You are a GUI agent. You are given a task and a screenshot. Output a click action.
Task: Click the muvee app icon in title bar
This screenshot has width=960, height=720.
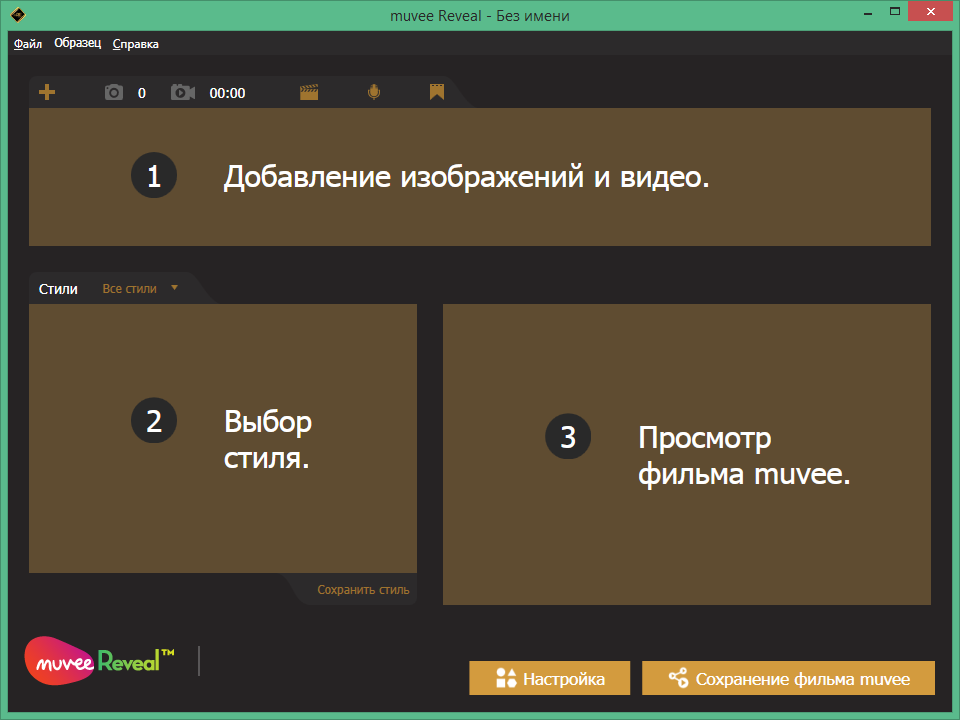tap(18, 14)
